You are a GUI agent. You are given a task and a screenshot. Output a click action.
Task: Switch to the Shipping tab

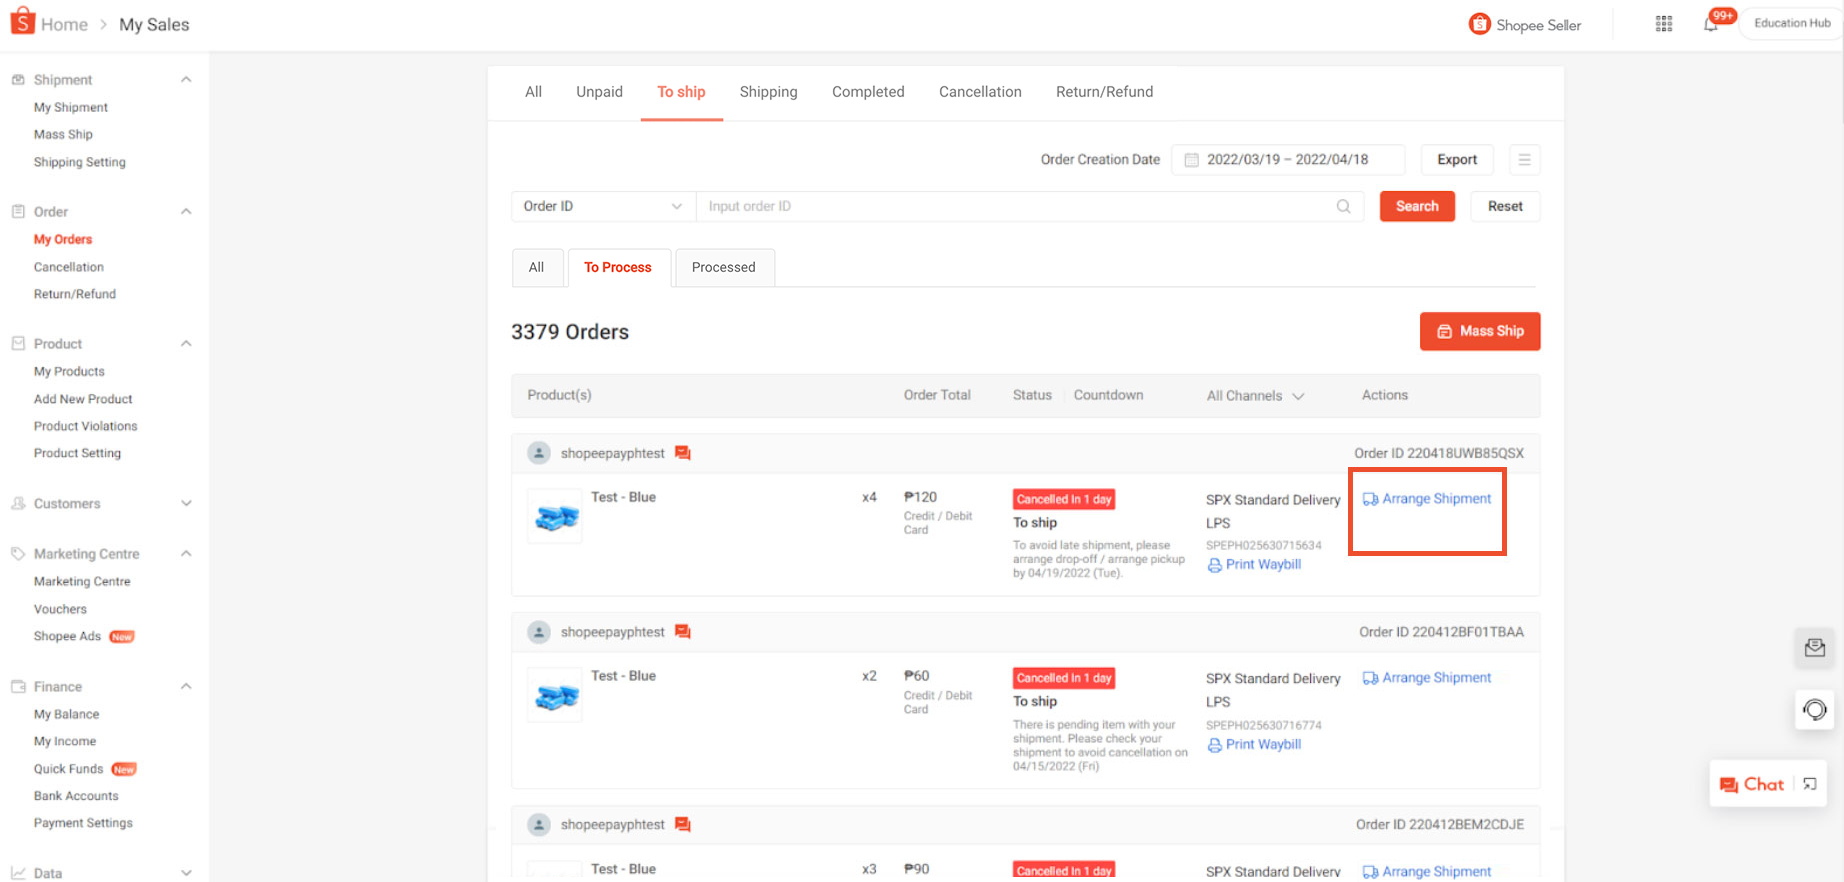pyautogui.click(x=768, y=92)
